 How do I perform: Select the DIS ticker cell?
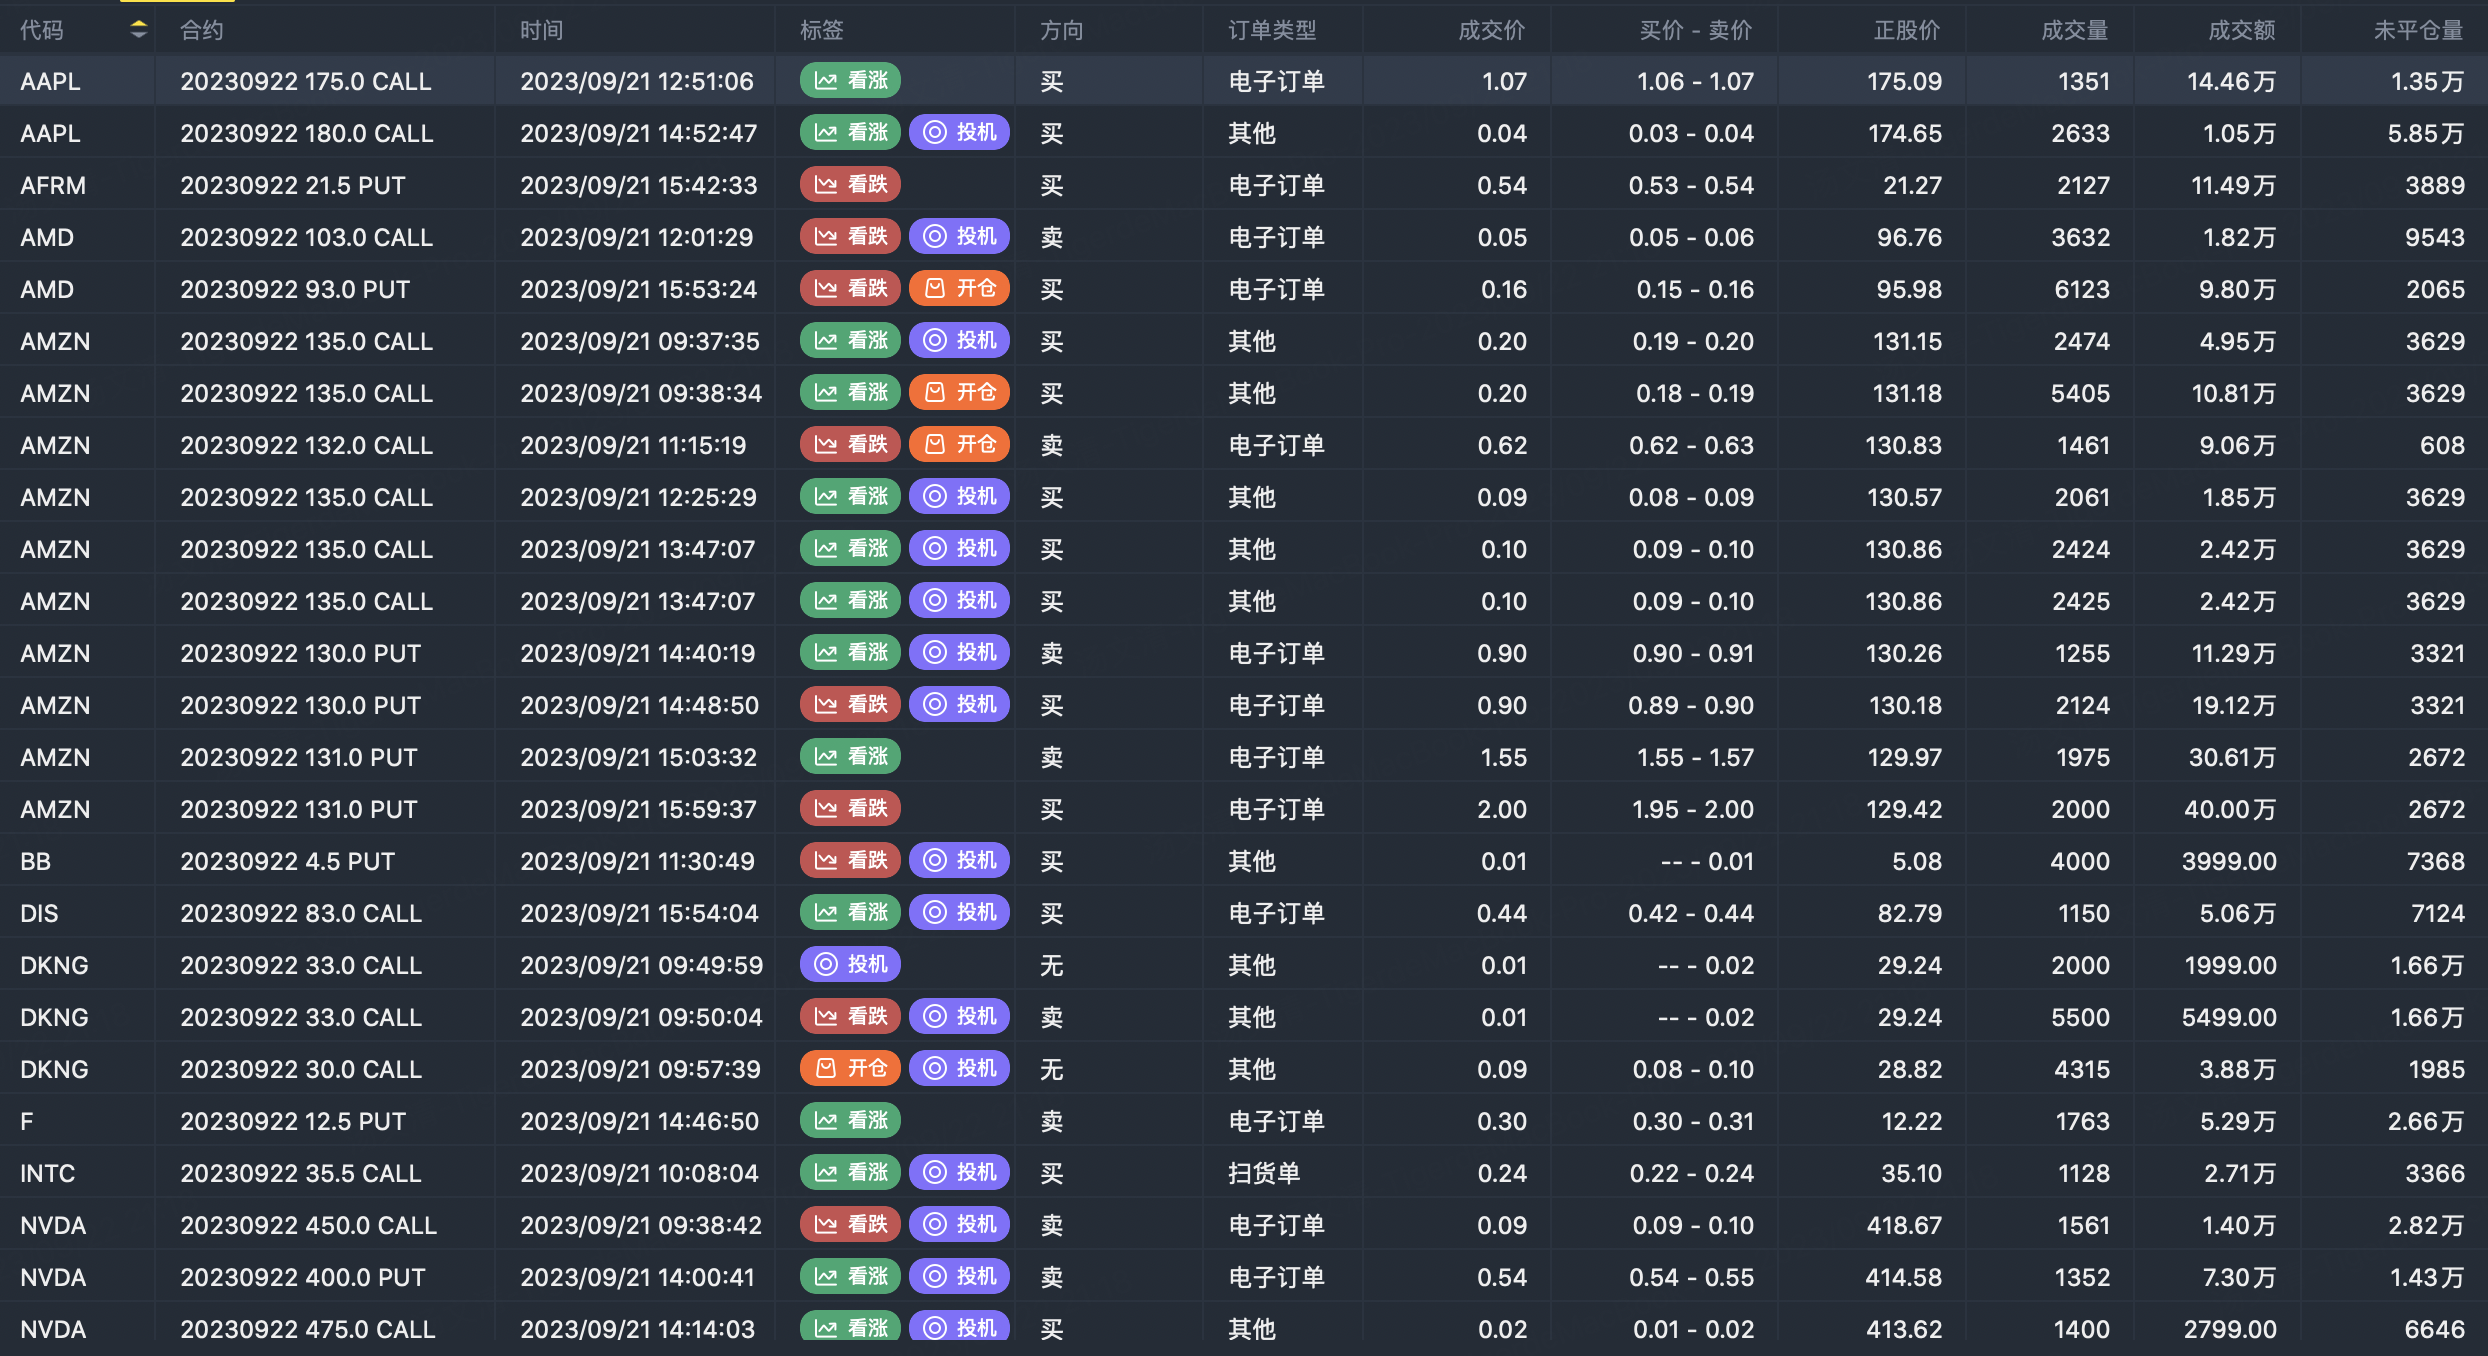[x=39, y=913]
